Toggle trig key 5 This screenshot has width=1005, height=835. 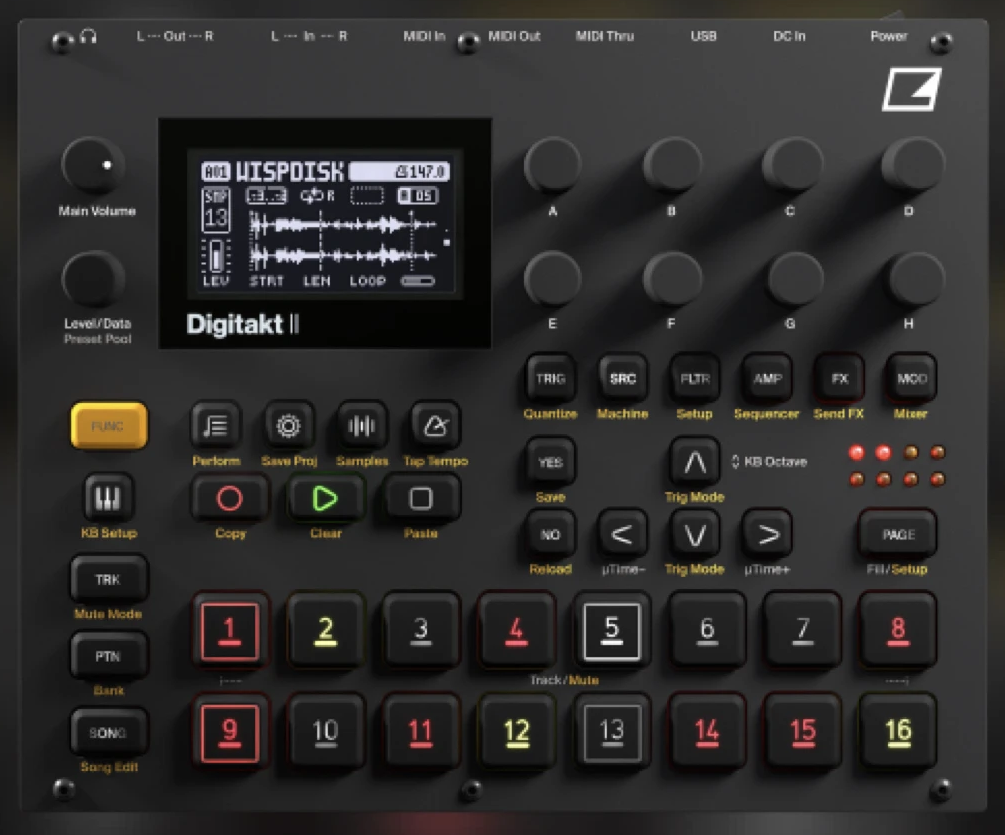point(611,631)
